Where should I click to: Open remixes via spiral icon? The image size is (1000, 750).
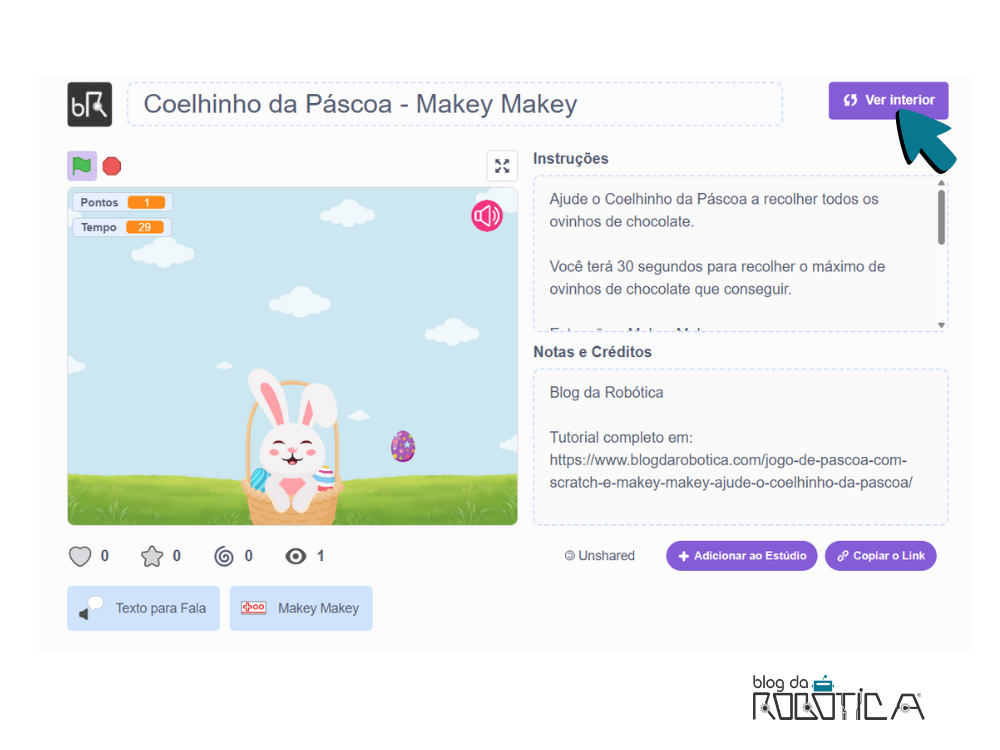click(224, 556)
